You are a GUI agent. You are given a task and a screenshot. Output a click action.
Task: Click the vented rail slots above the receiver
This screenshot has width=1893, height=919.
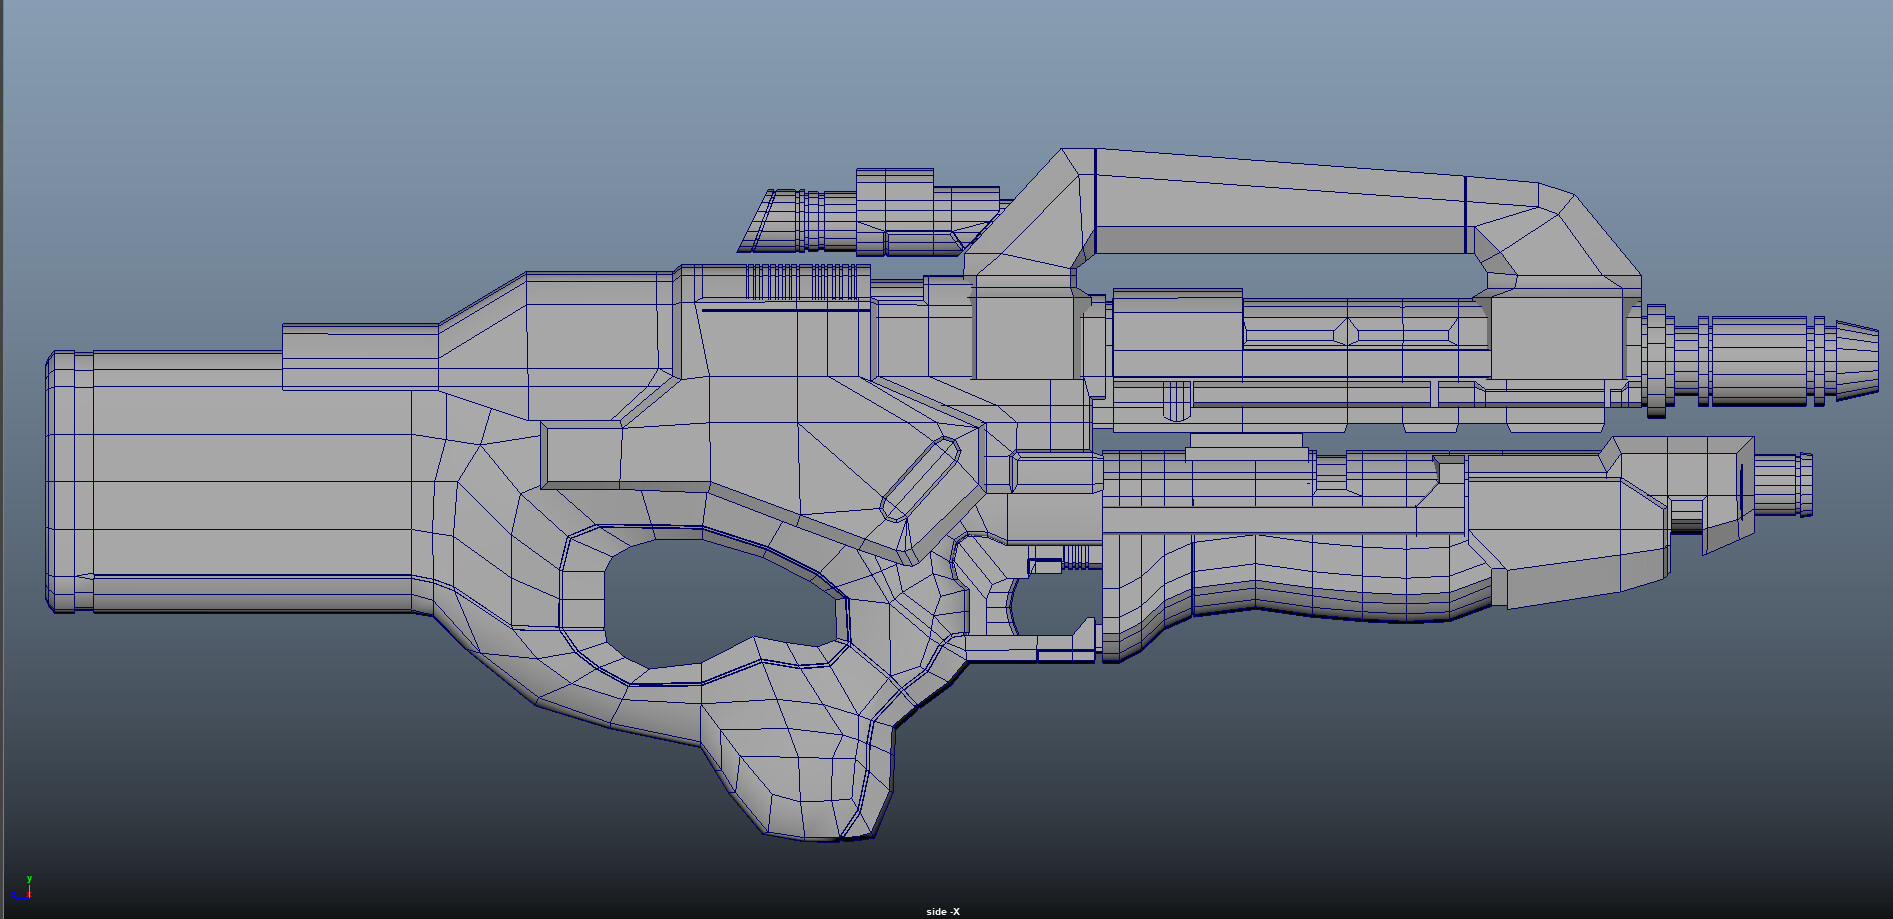click(x=800, y=280)
